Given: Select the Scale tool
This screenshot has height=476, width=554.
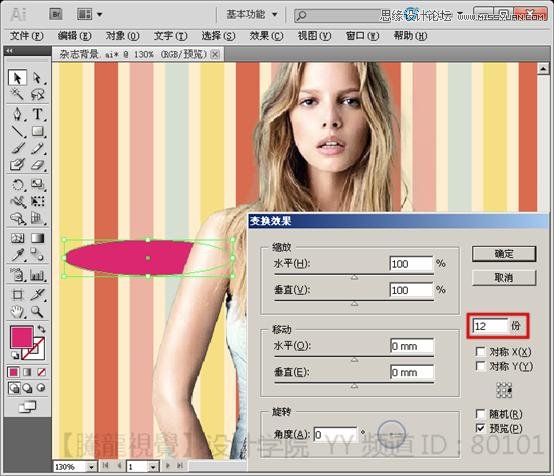Looking at the screenshot, I should pyautogui.click(x=37, y=185).
